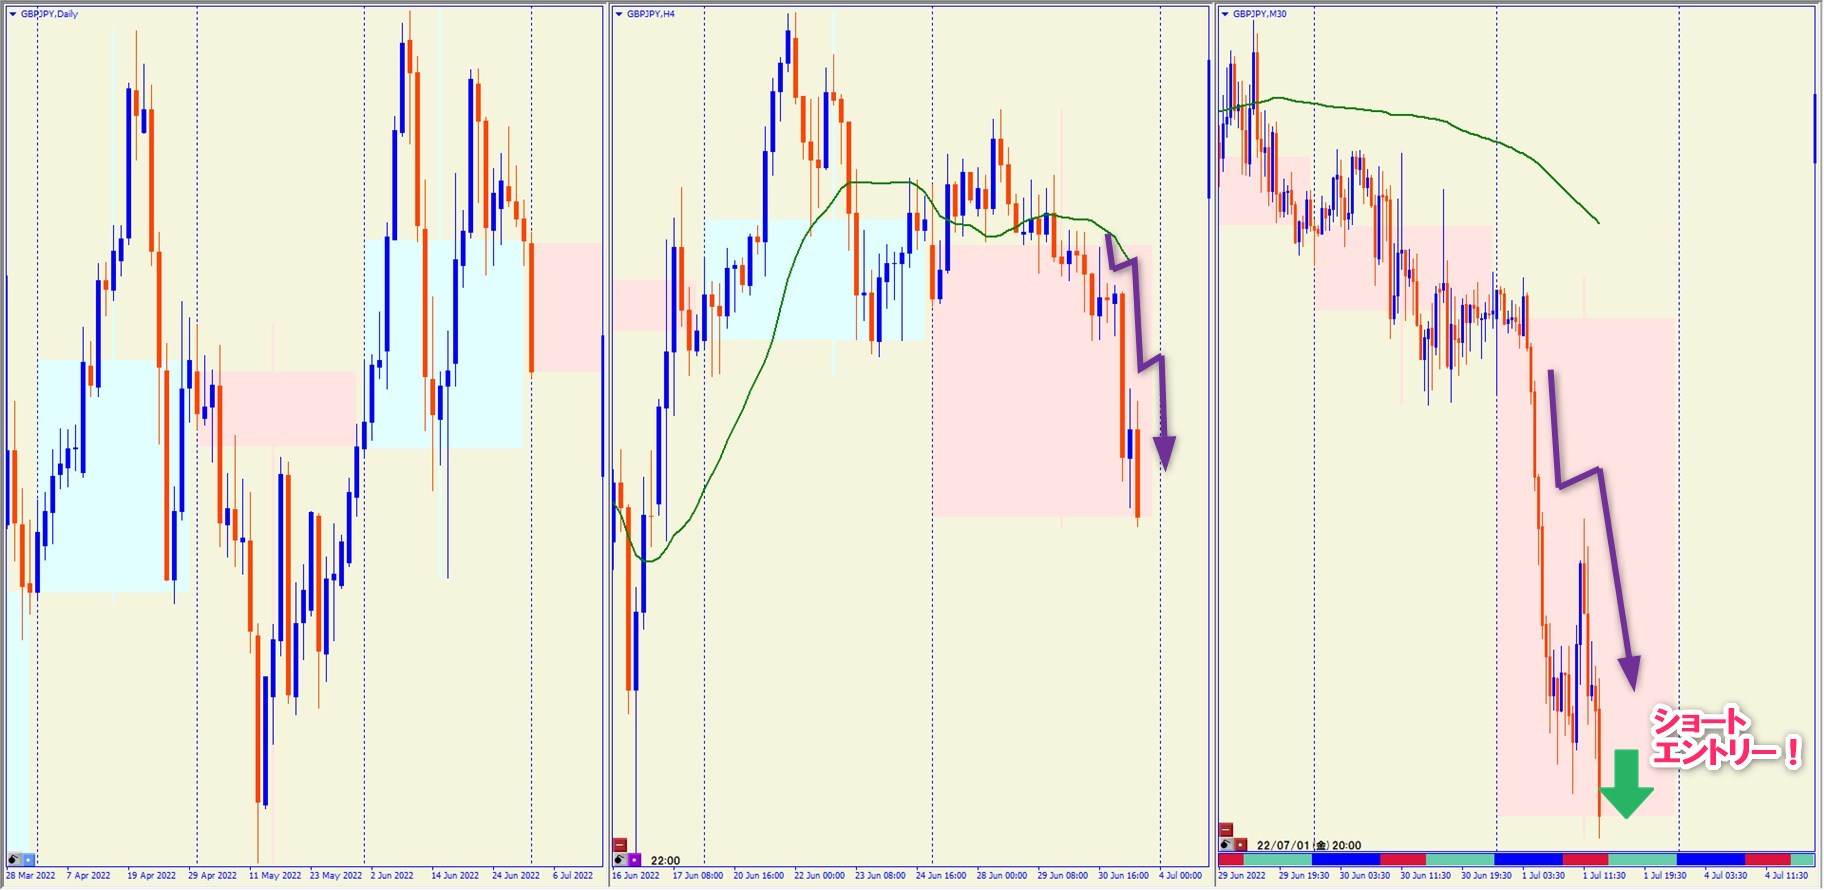Click the GBPJPY,H4 chart title label

tap(651, 14)
